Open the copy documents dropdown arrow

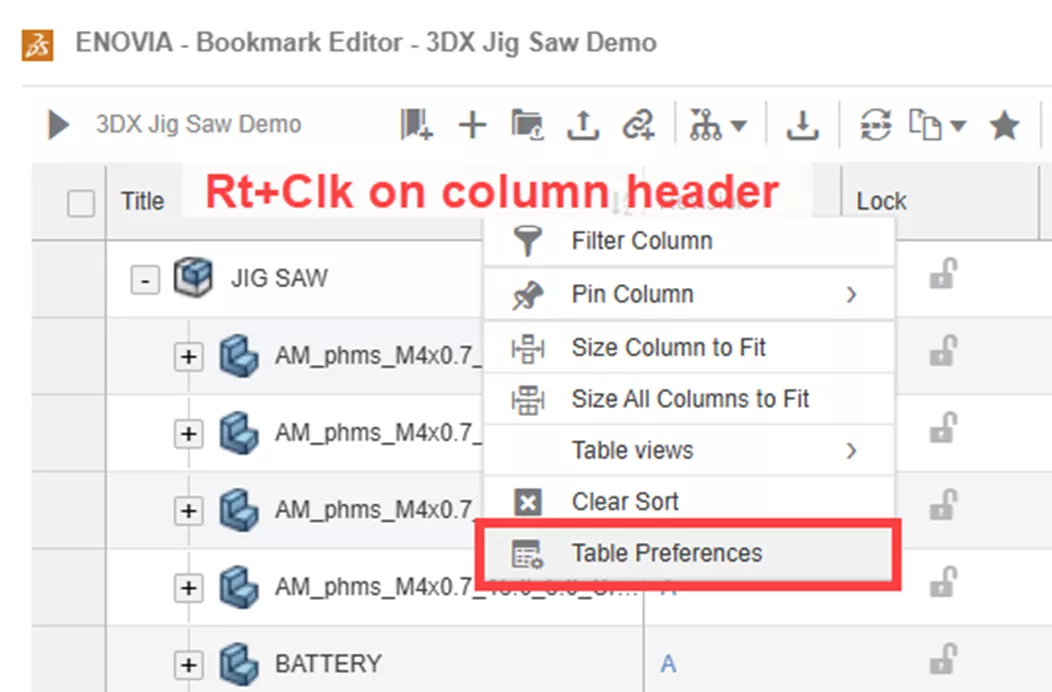tap(958, 126)
